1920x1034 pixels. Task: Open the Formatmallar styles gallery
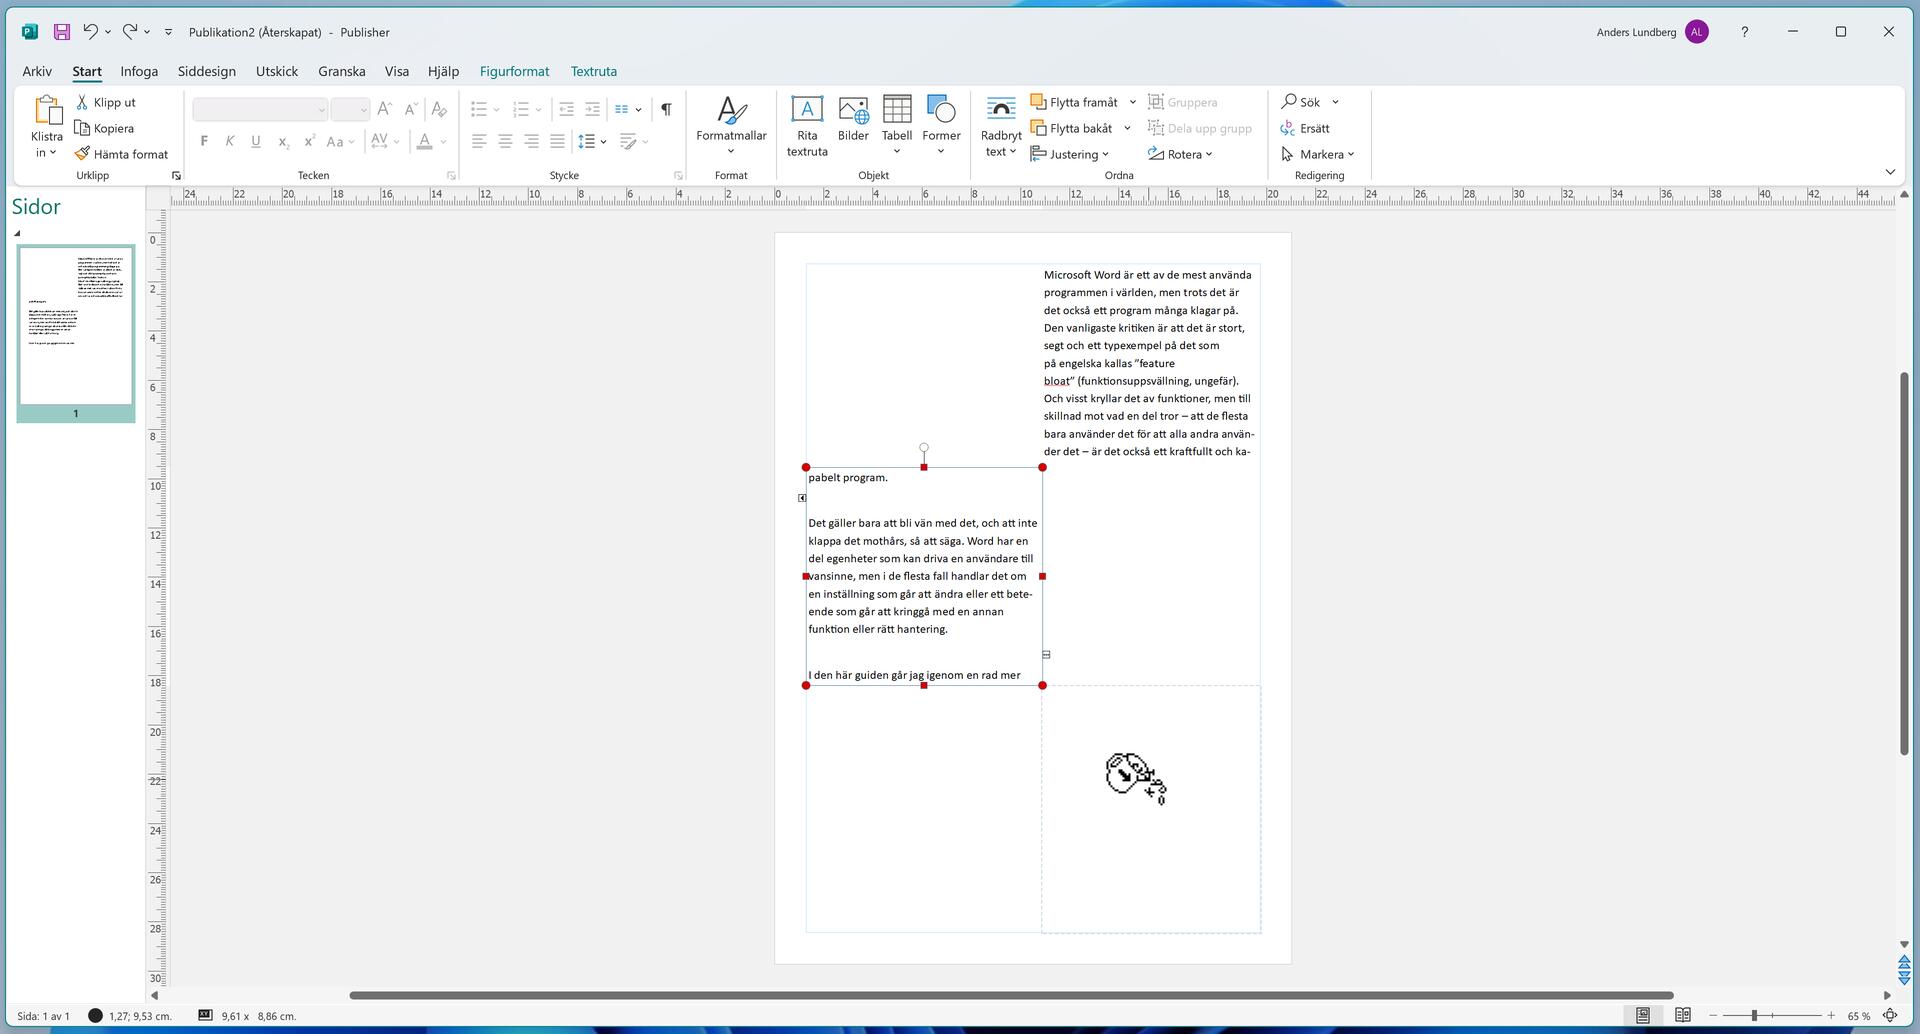pyautogui.click(x=730, y=124)
